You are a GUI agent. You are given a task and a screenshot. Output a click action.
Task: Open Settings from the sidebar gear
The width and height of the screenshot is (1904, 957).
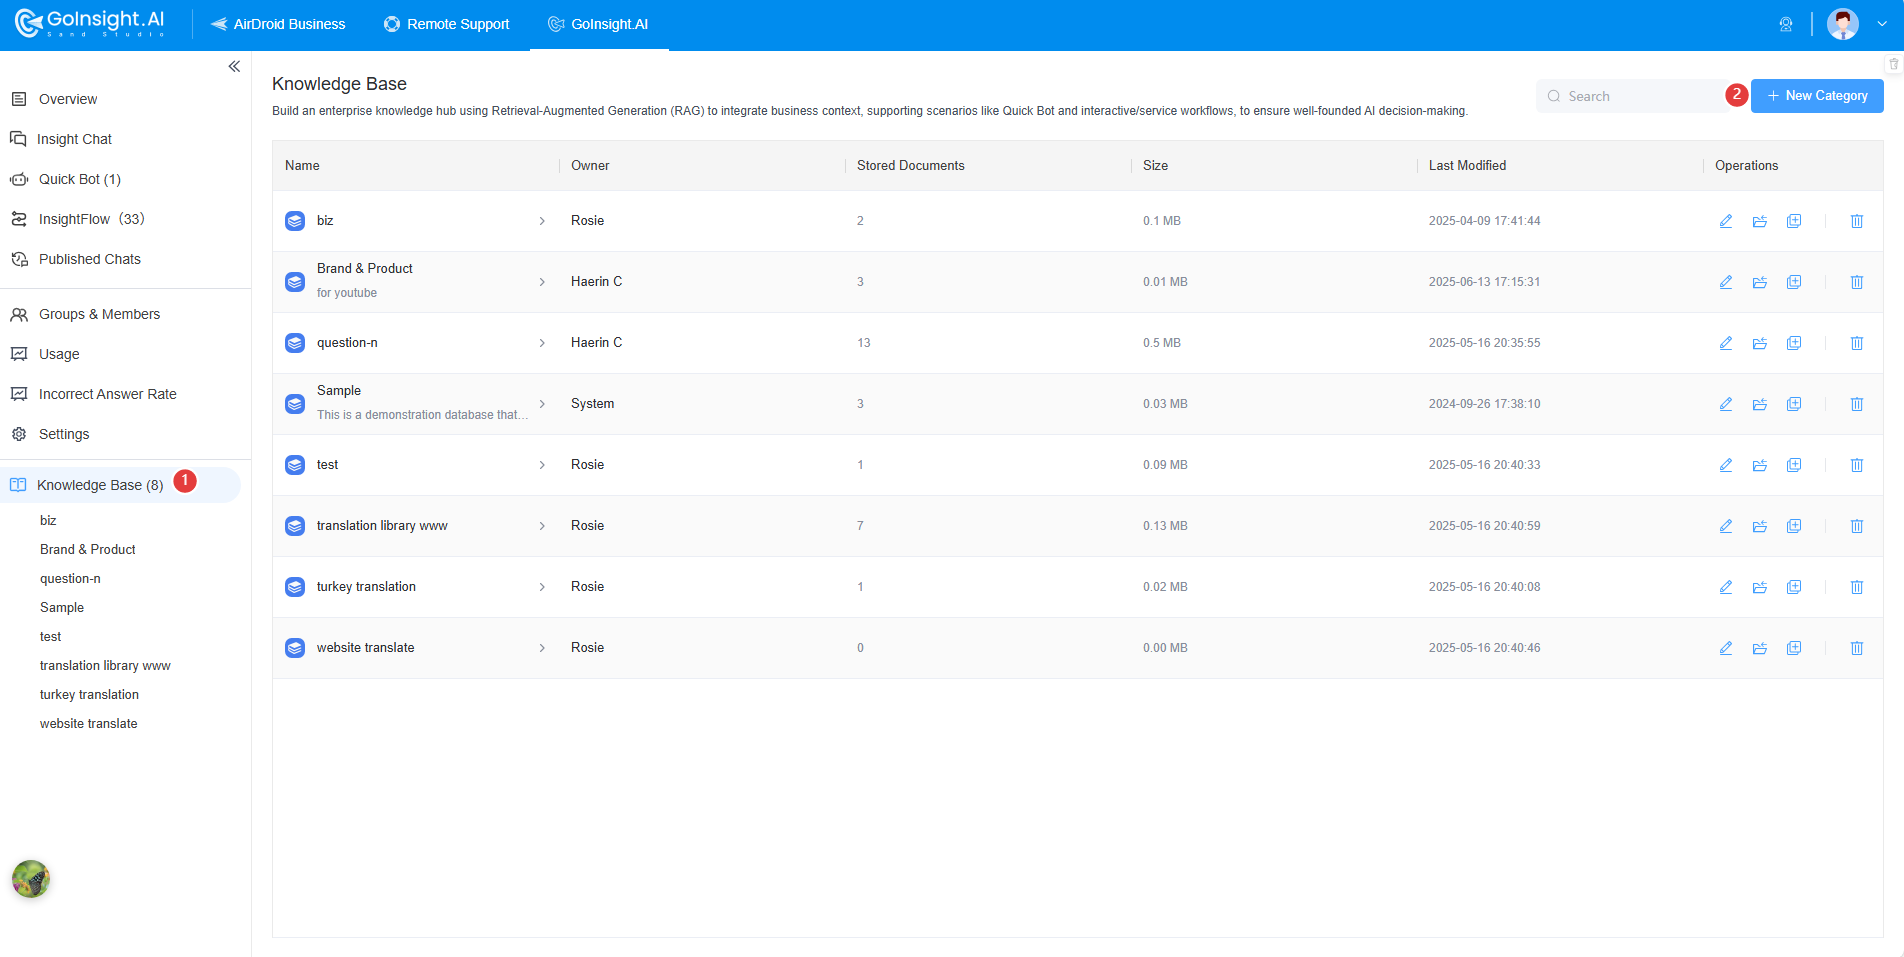tap(63, 434)
